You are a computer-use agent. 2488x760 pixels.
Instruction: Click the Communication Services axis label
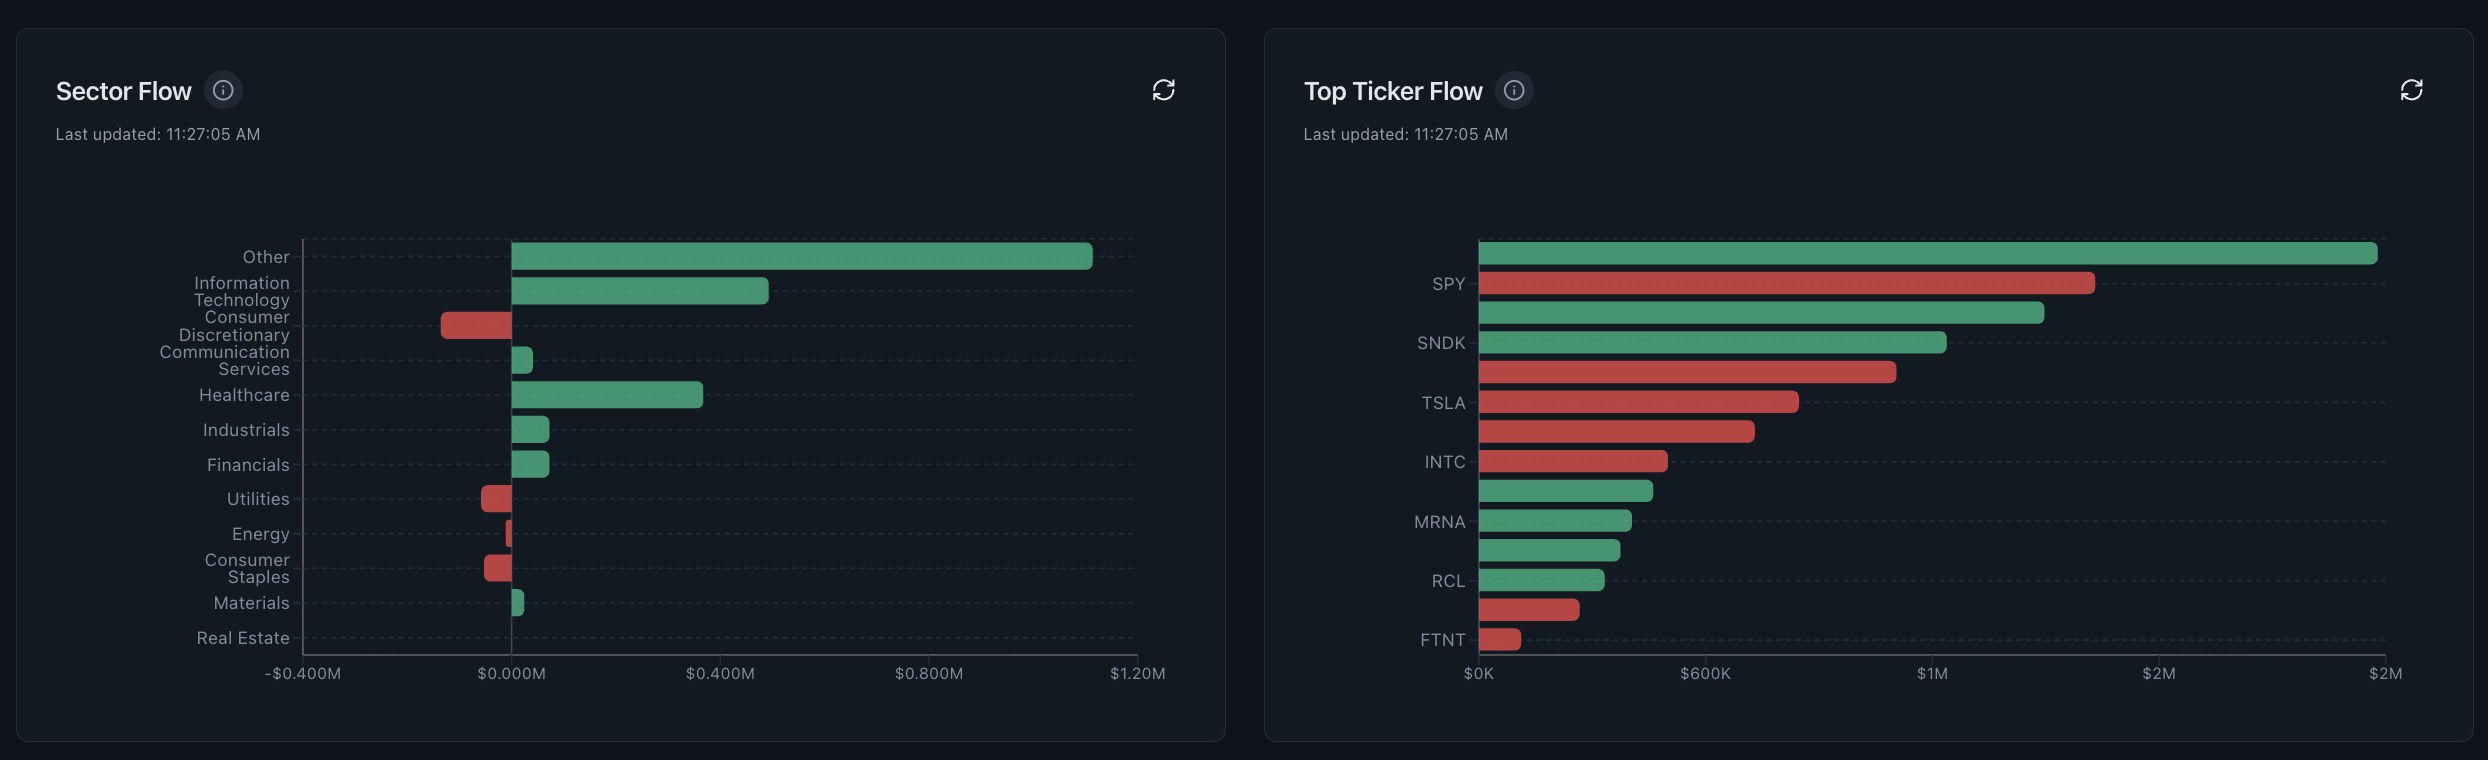225,360
